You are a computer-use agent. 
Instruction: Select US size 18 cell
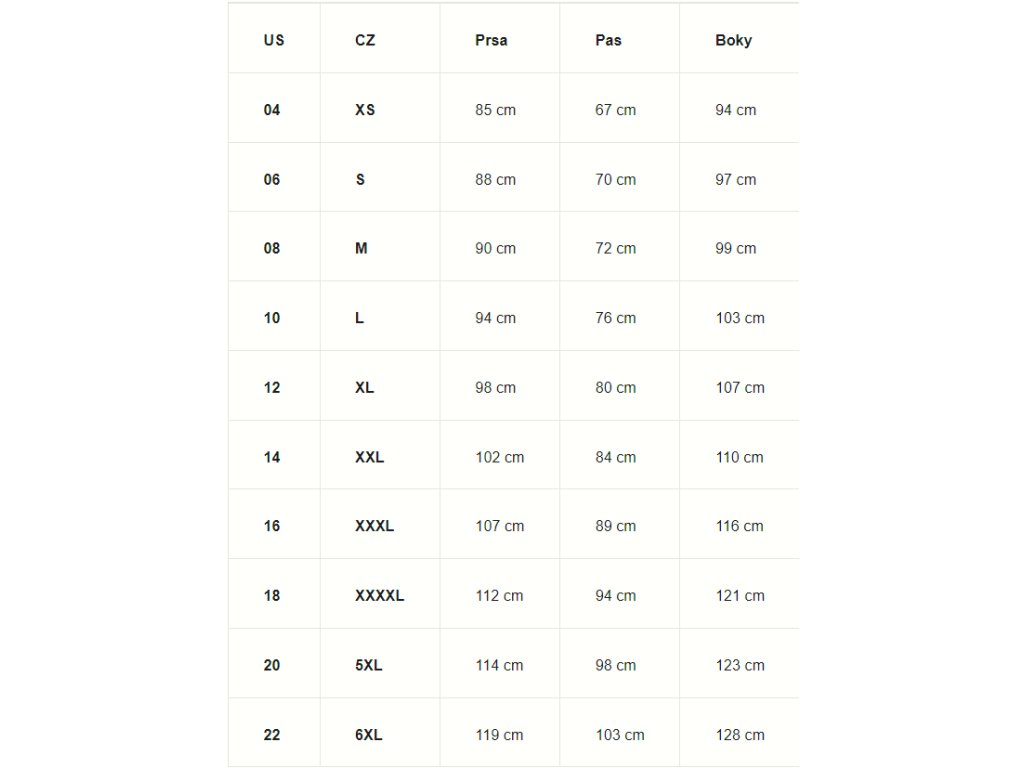pyautogui.click(x=272, y=596)
